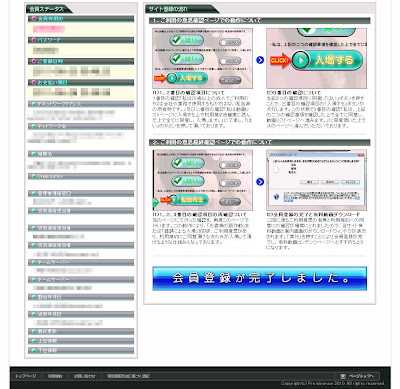Click the pink bullet icon beside パスワード
The height and width of the screenshot is (389, 400).
coord(34,40)
